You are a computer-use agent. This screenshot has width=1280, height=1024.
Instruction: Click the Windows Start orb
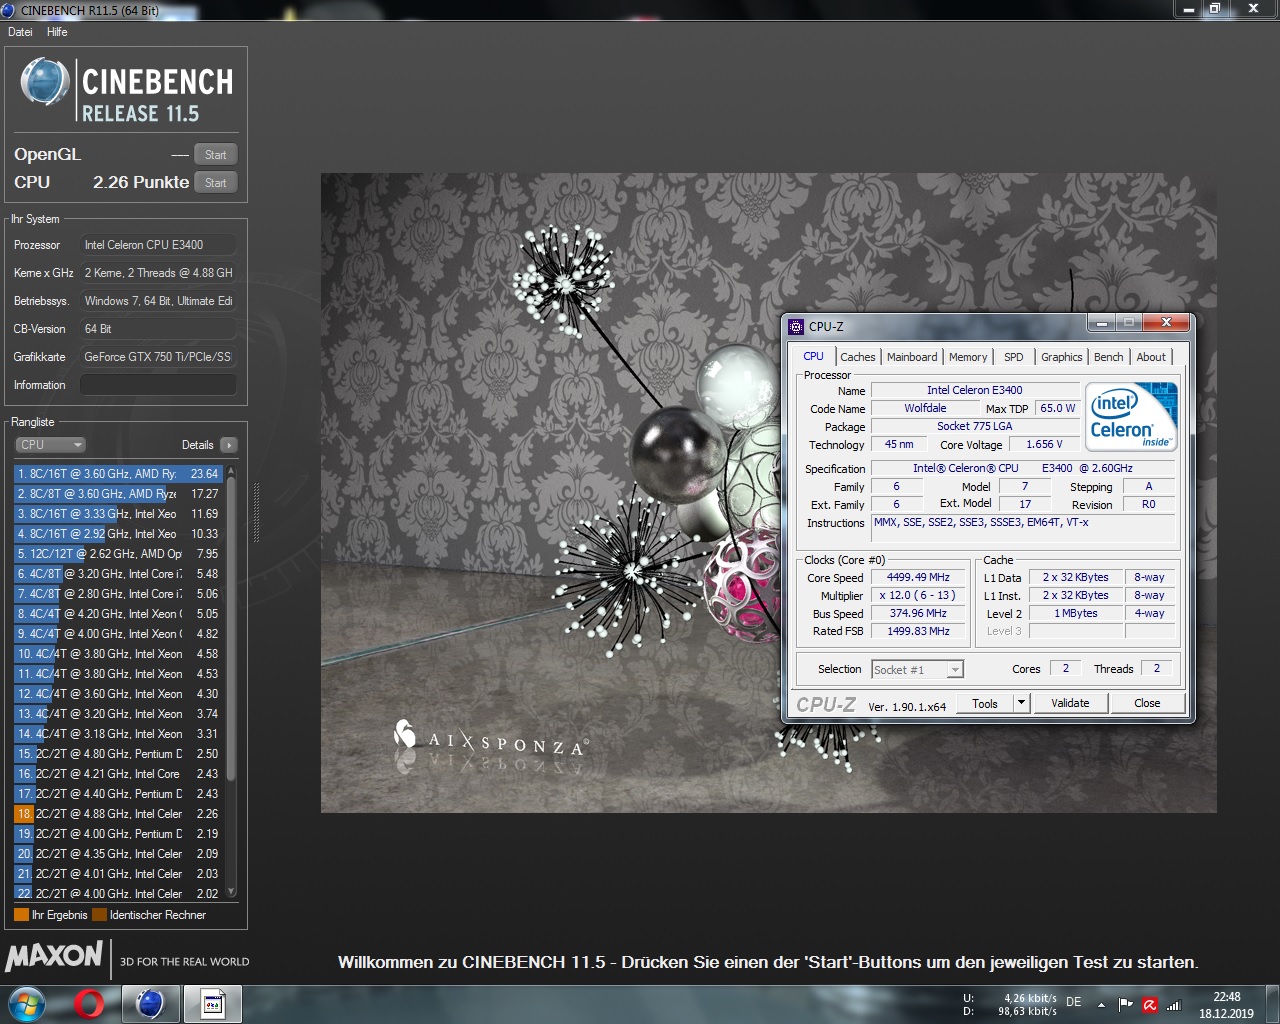coord(26,1003)
